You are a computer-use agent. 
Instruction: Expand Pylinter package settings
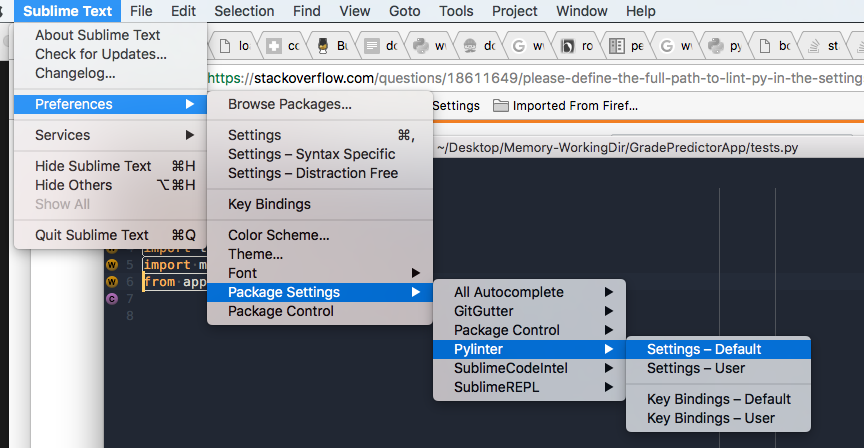click(529, 349)
